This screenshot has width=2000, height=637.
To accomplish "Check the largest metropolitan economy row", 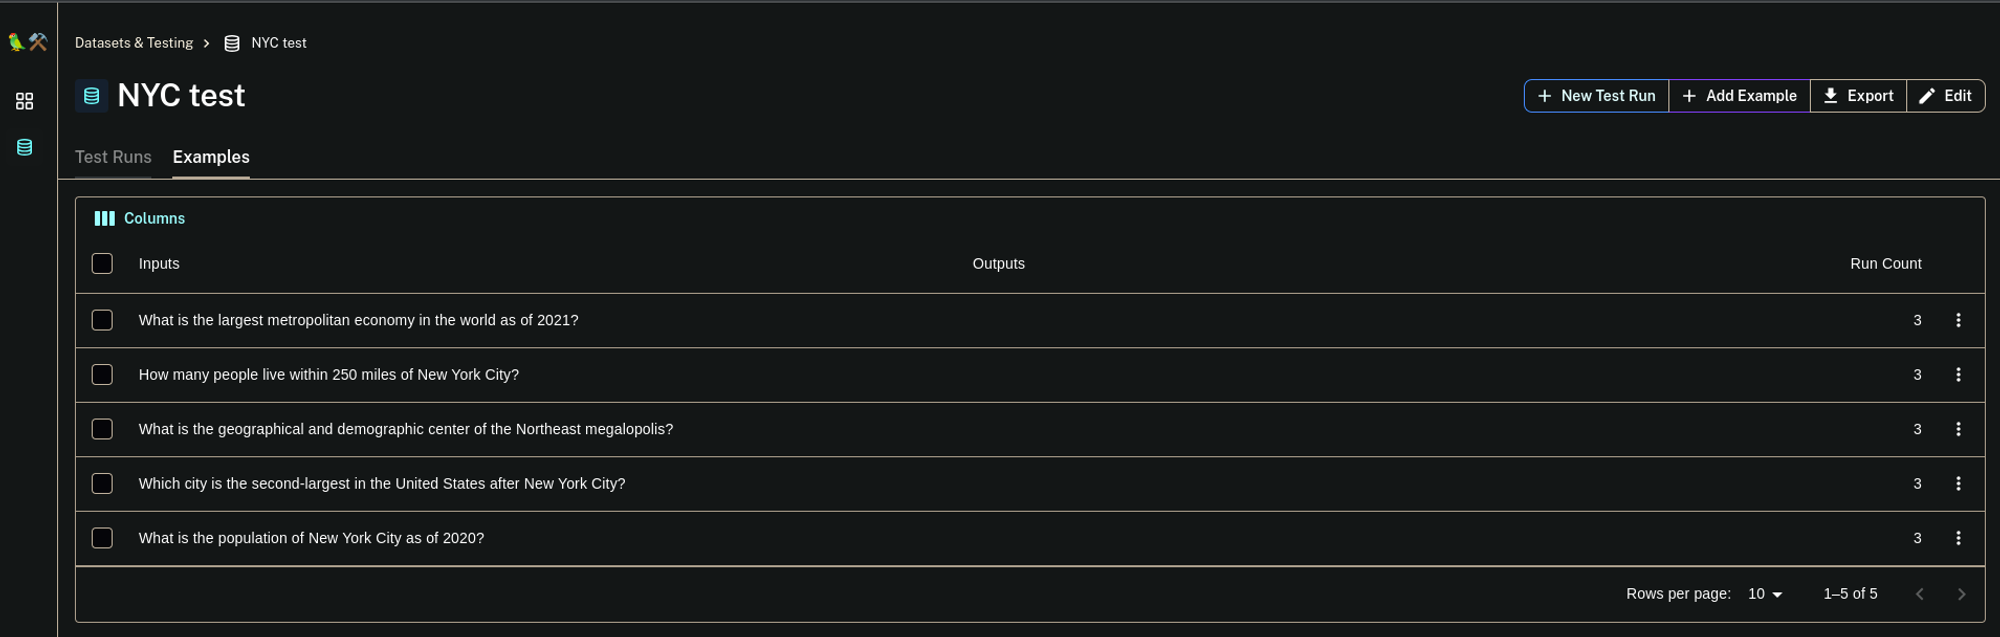I will 102,320.
